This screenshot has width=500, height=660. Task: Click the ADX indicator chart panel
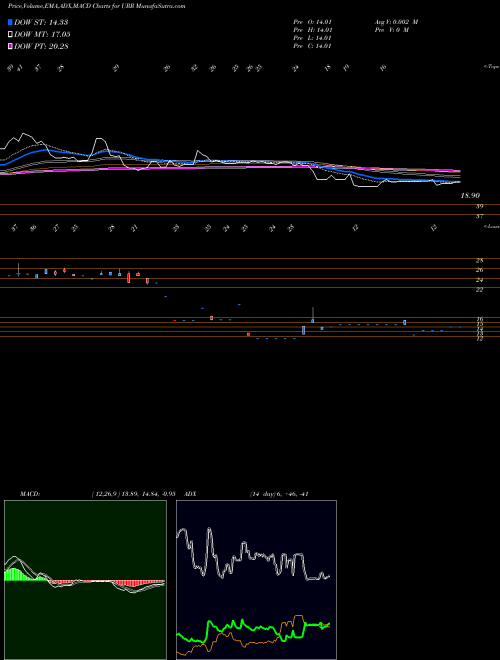[256, 580]
